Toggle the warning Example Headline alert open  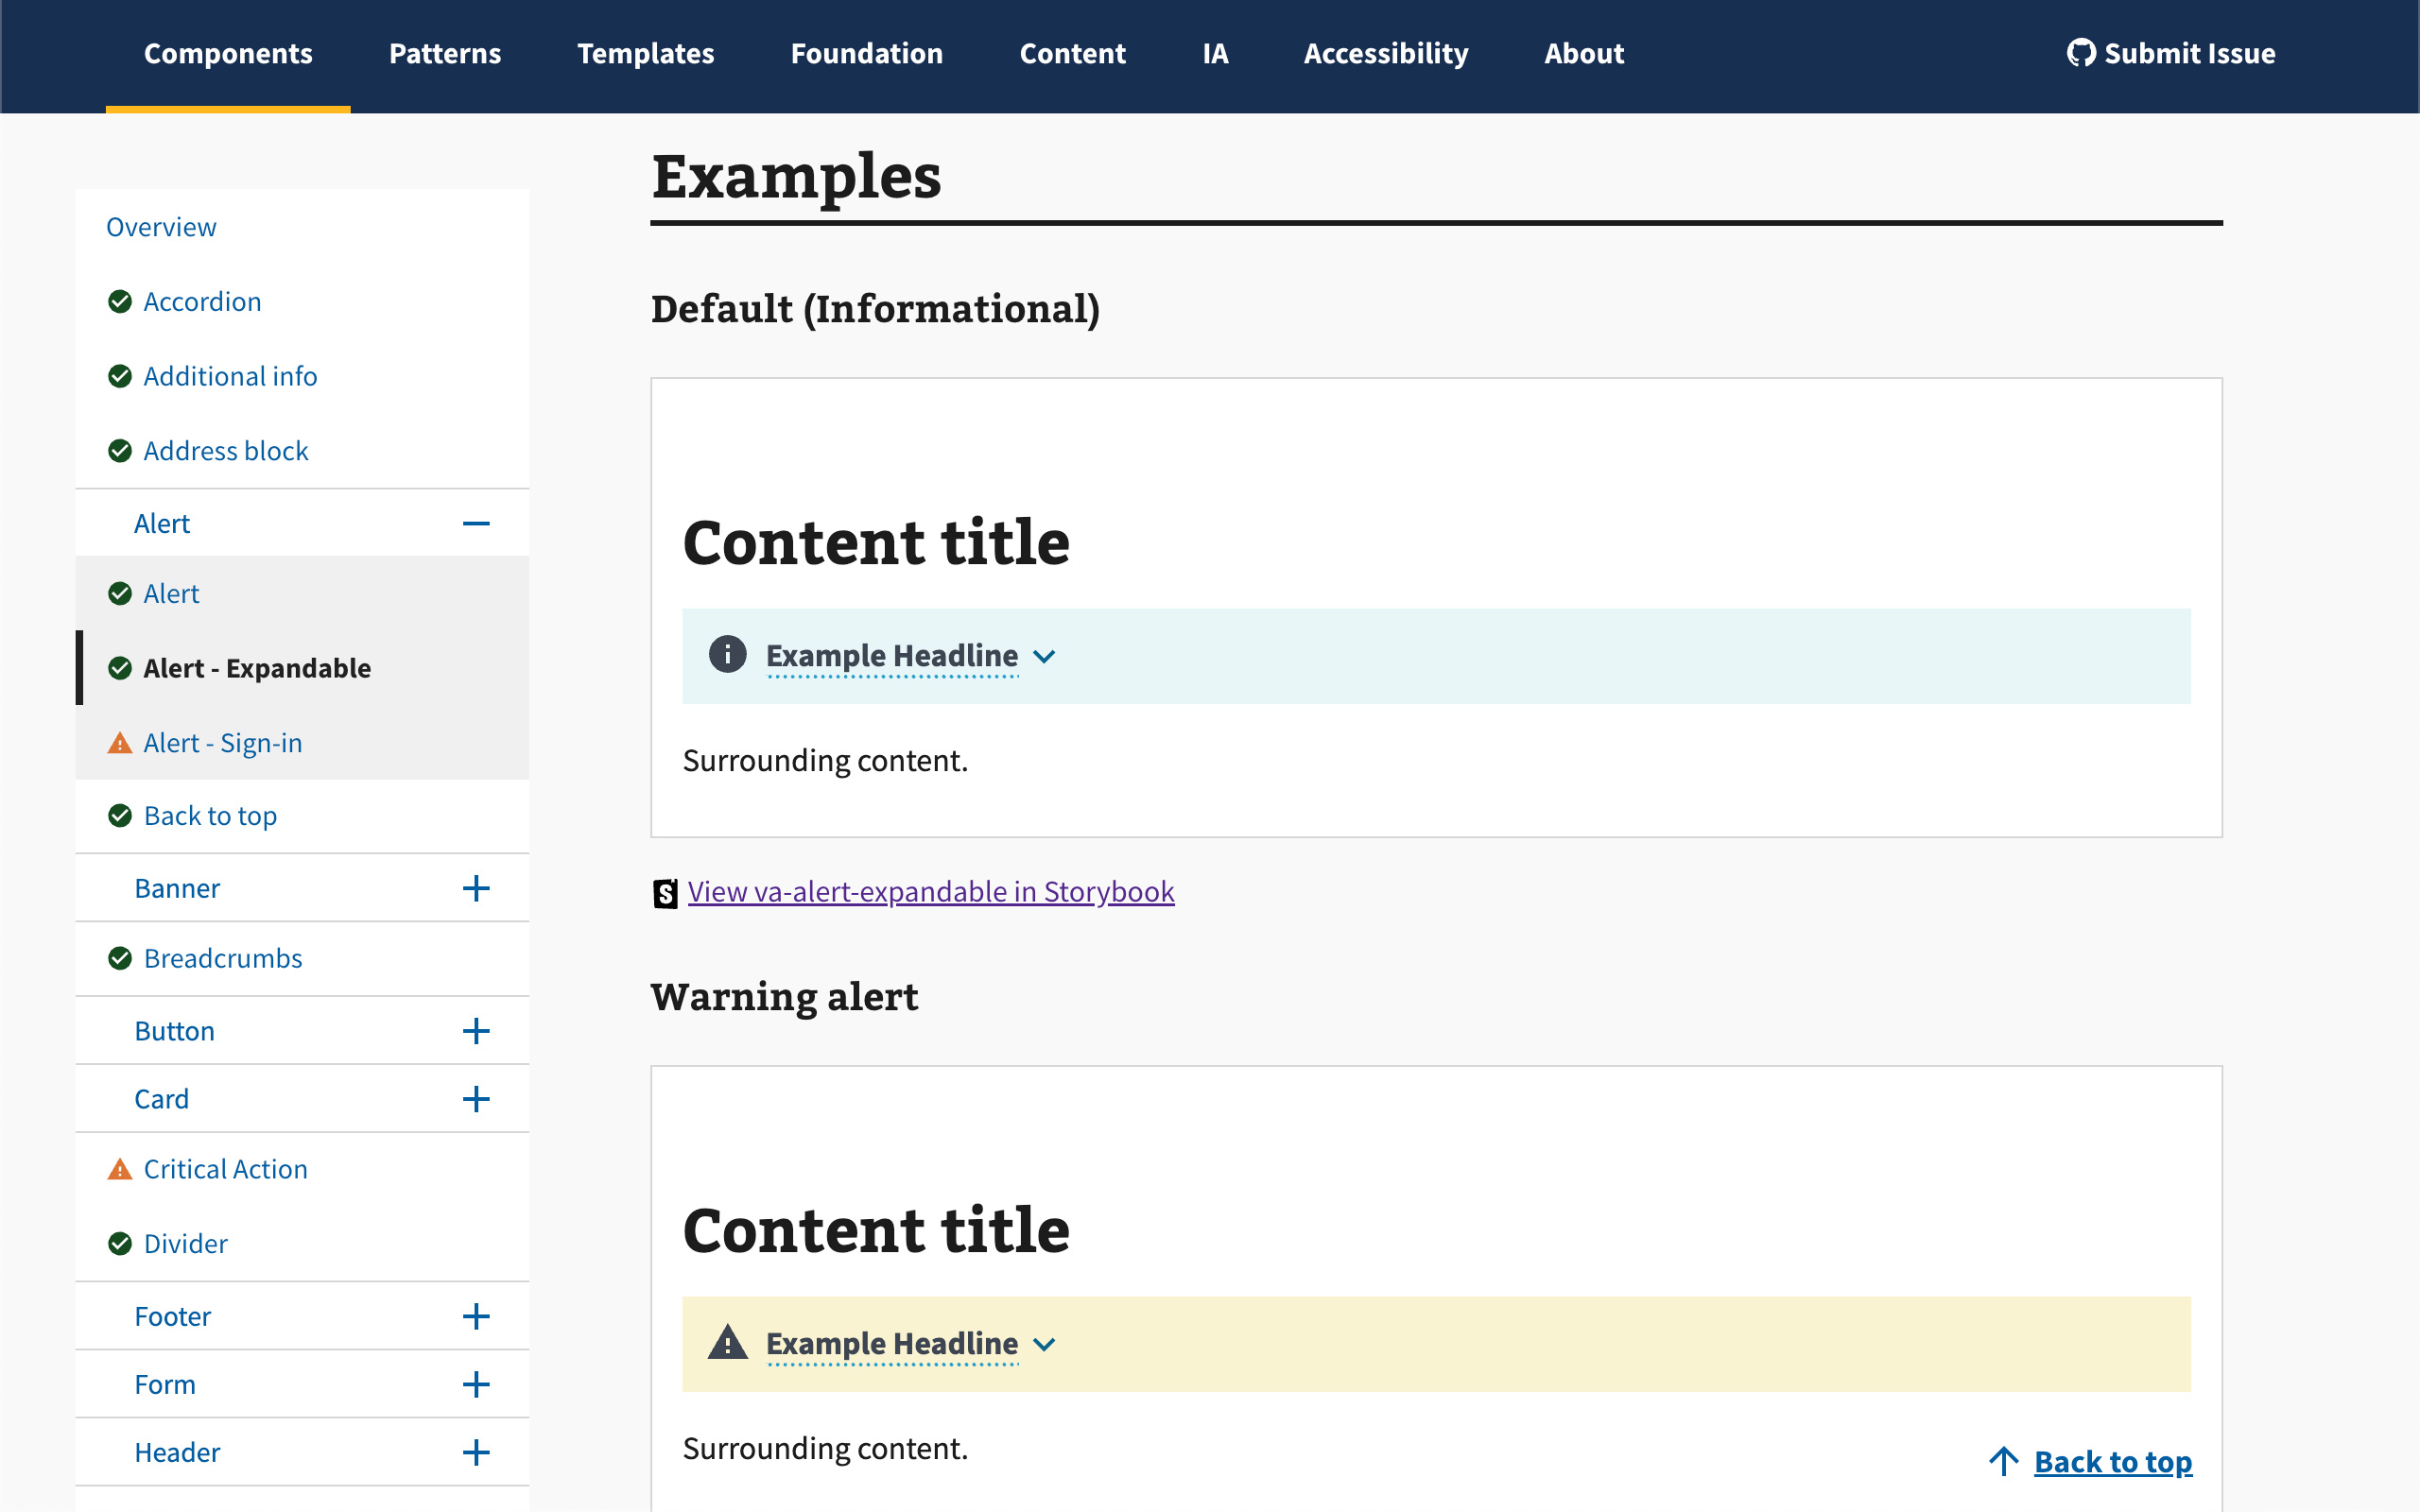(891, 1343)
